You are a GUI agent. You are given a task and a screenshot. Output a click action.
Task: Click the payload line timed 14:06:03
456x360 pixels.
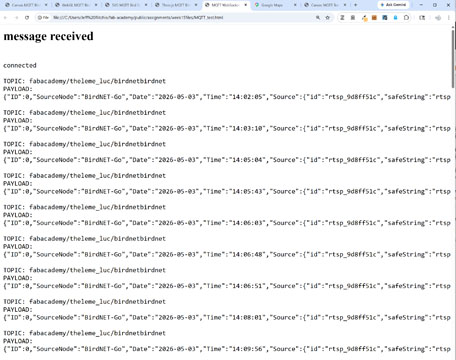click(227, 223)
